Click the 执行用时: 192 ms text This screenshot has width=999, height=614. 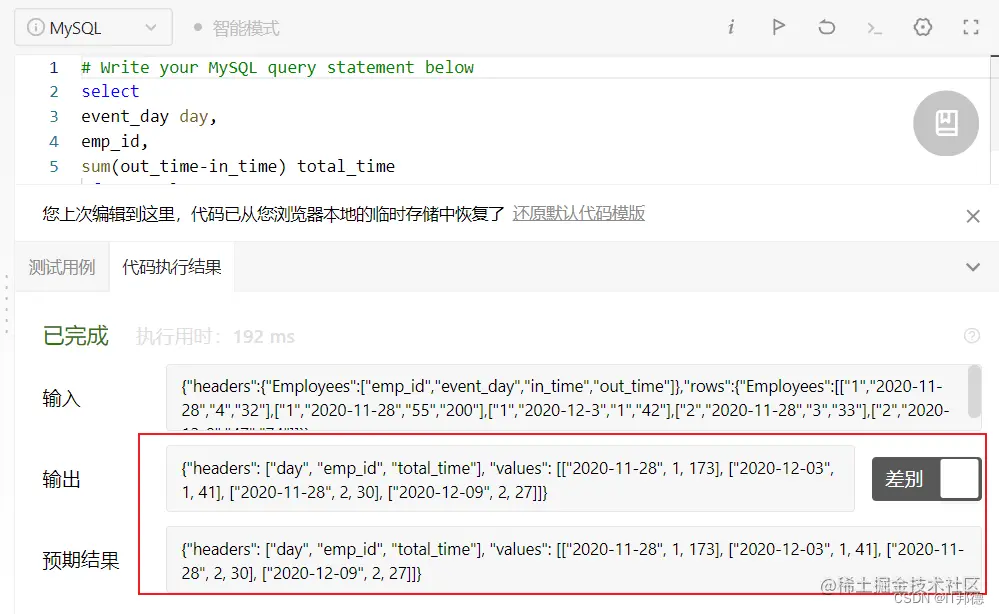pos(215,336)
